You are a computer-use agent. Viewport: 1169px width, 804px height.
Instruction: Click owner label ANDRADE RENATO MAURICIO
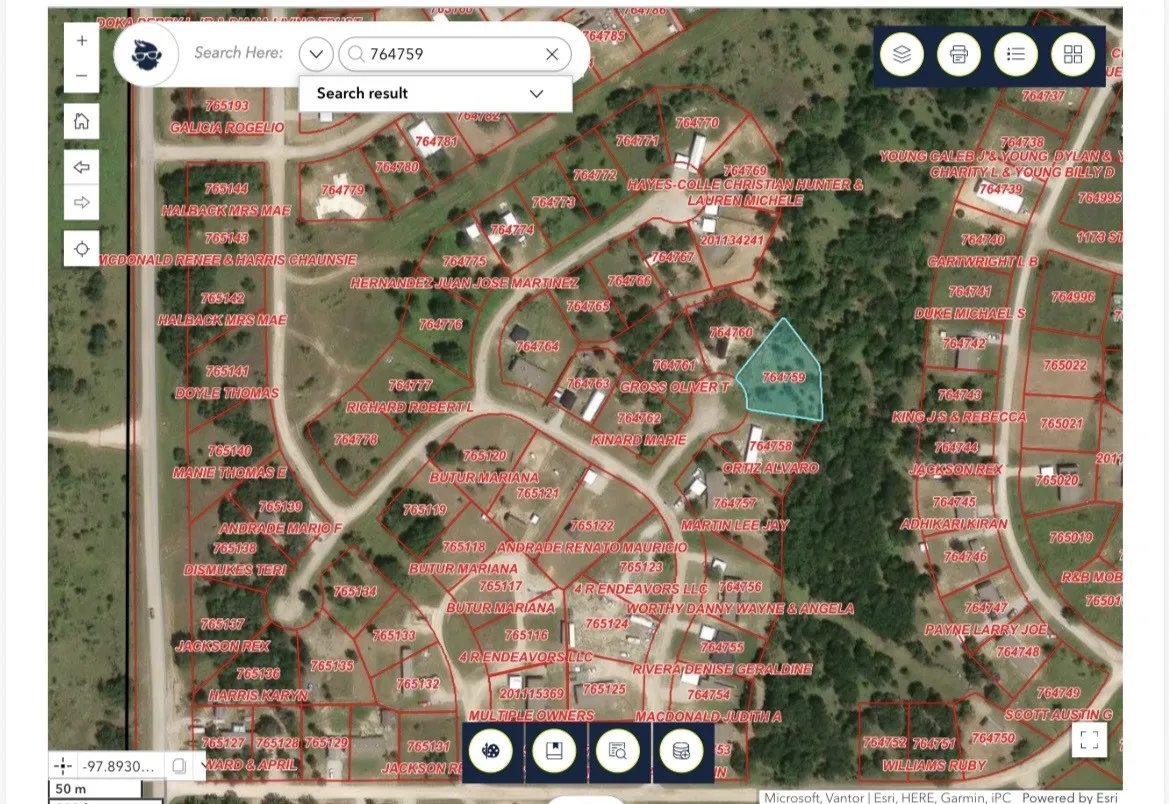593,547
